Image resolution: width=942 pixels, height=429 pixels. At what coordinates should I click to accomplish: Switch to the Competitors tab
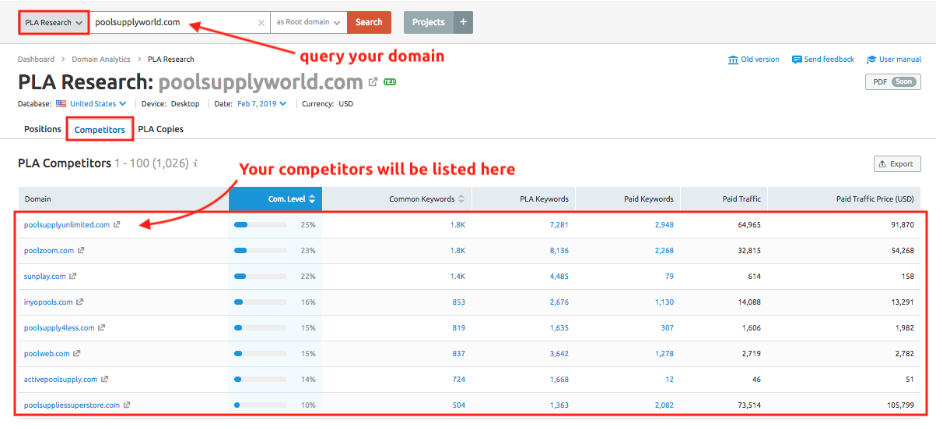[100, 130]
